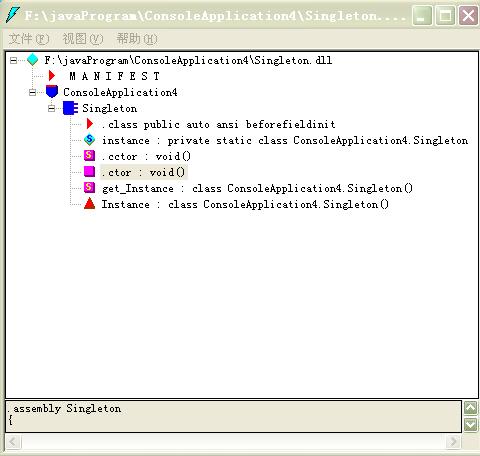
Task: Click the blue class icon beside Singleton
Action: [70, 108]
